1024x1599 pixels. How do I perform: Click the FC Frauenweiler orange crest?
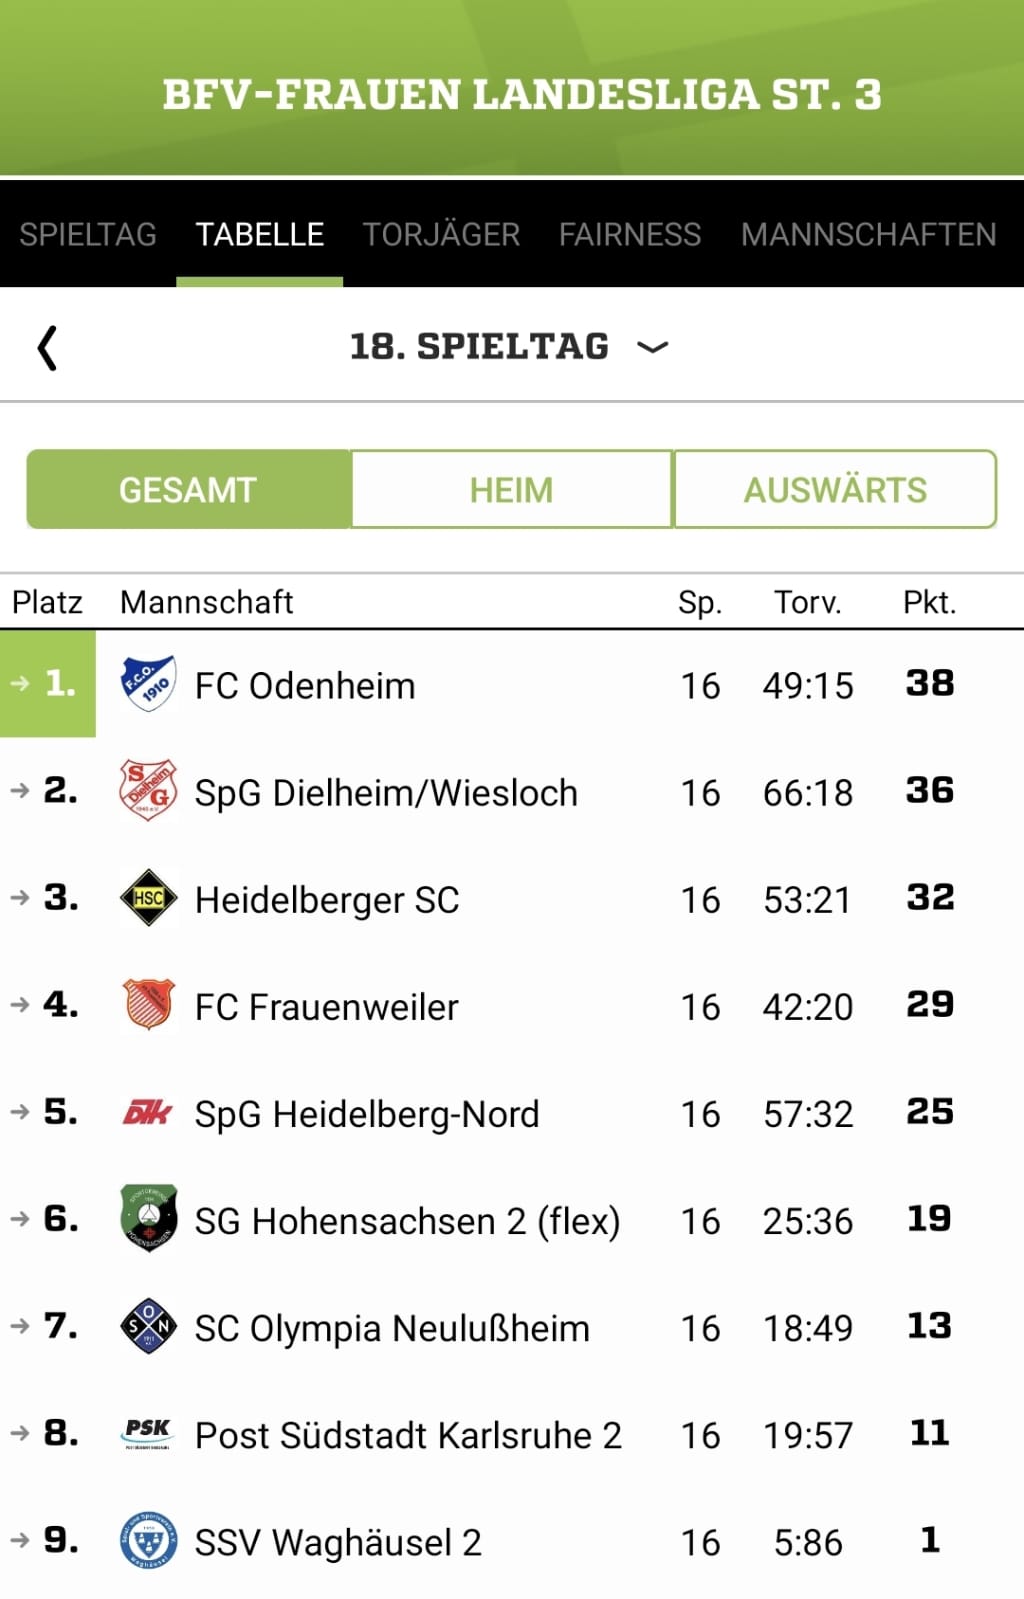coord(148,1004)
